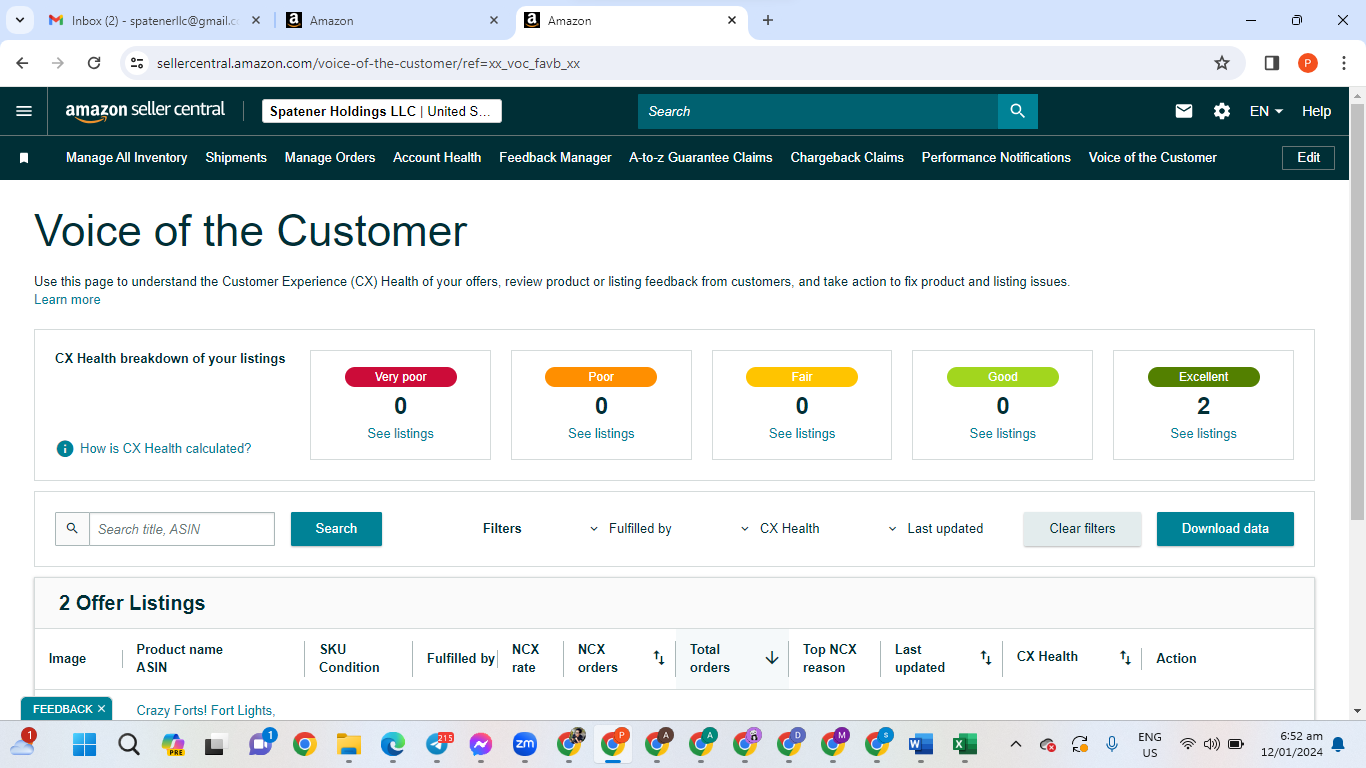1366x768 pixels.
Task: Click the magnifier button in the header search
Action: [1017, 111]
